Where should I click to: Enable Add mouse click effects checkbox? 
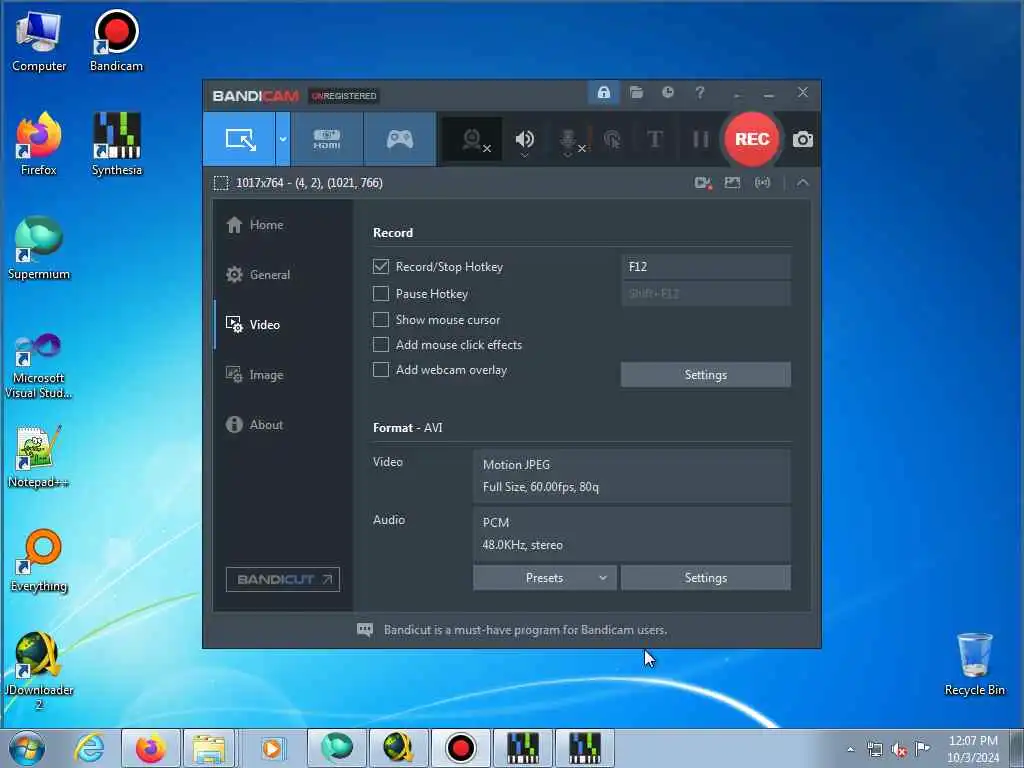tap(381, 344)
